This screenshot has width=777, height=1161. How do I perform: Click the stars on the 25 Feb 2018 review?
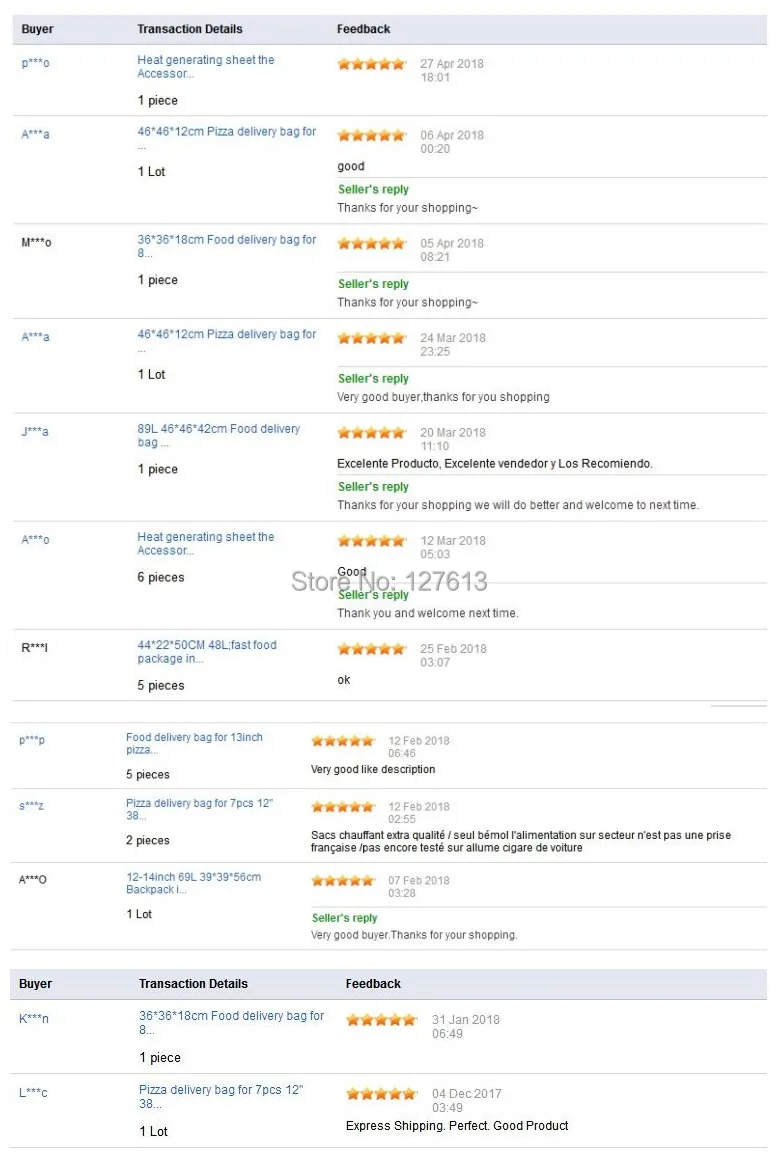pyautogui.click(x=372, y=649)
